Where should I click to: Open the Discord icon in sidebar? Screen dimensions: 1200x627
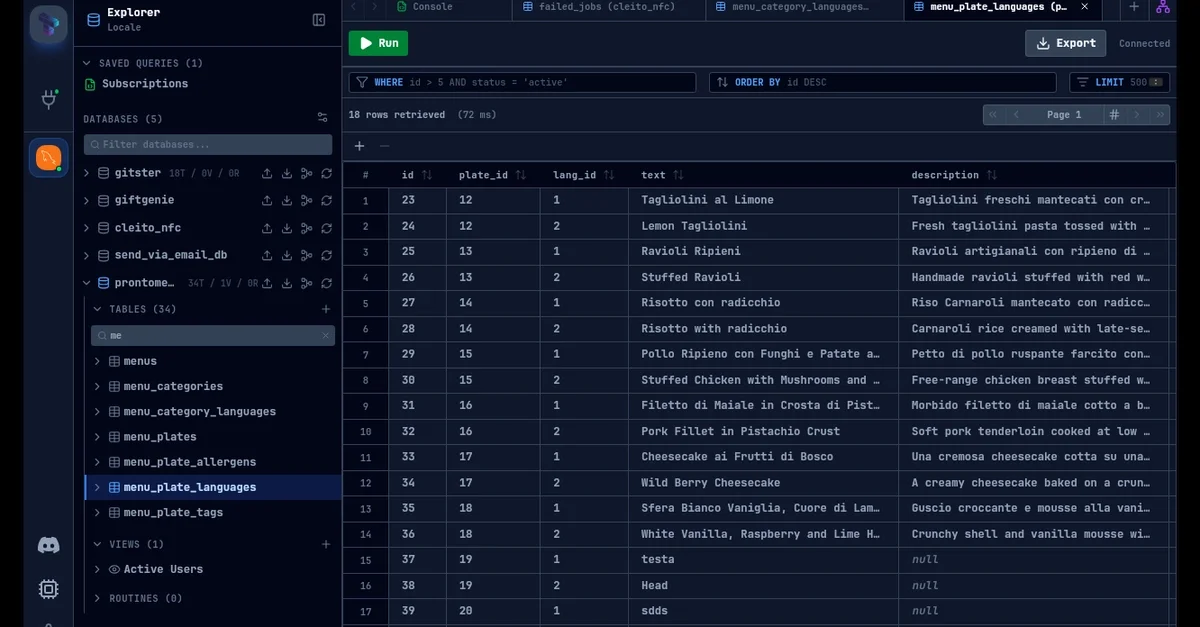click(x=48, y=545)
